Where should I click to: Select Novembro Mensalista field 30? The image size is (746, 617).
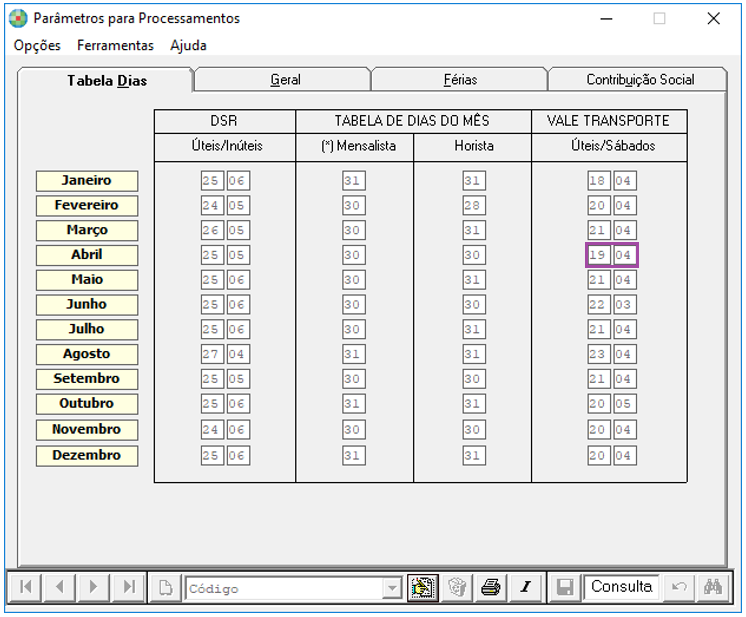353,430
